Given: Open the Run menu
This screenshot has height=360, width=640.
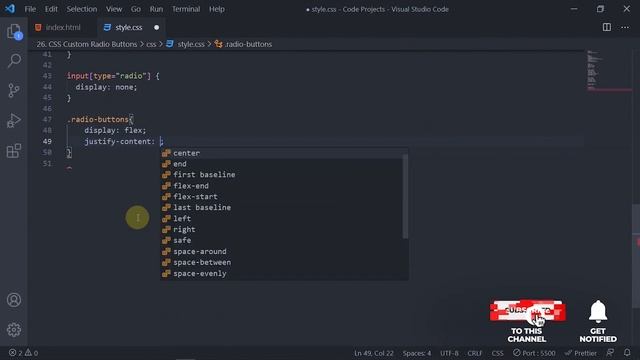Looking at the screenshot, I should pos(156,9).
